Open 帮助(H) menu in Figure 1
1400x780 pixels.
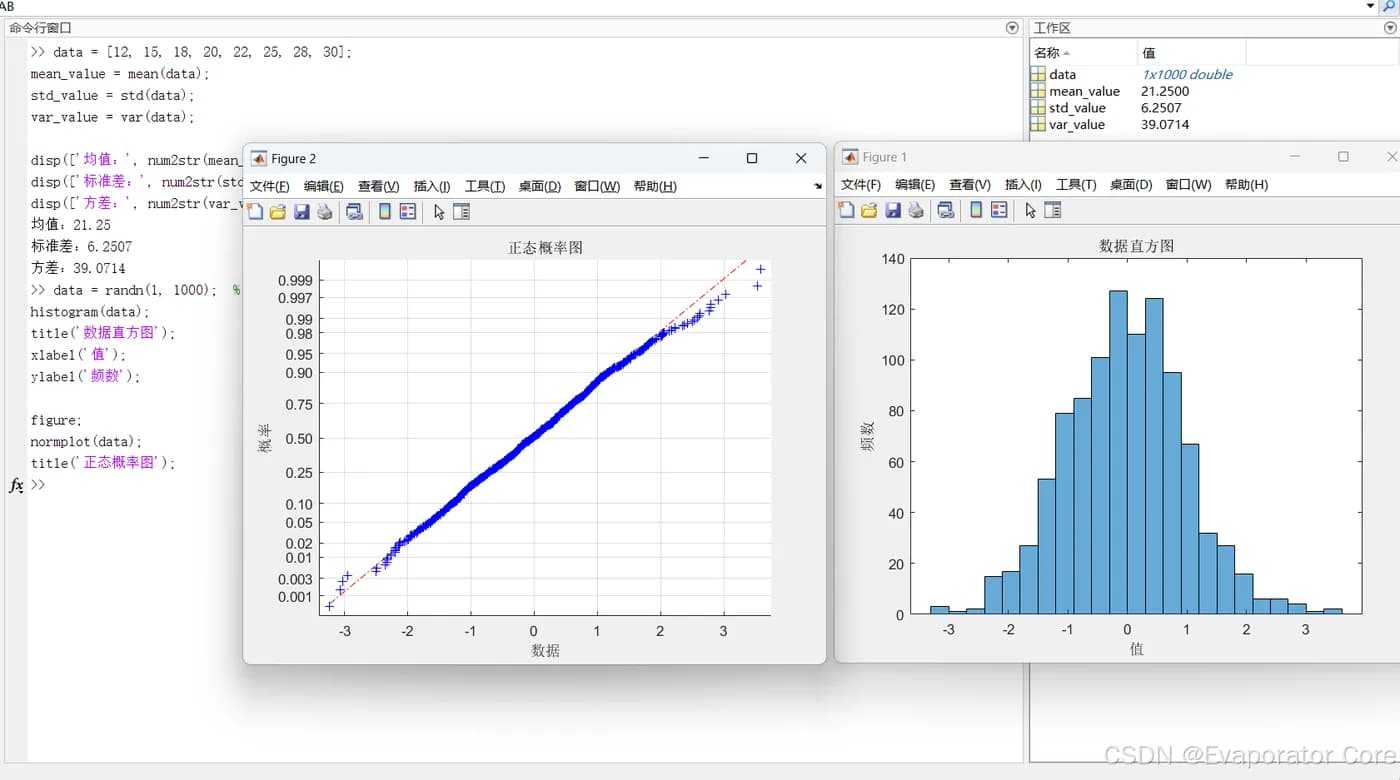1246,185
